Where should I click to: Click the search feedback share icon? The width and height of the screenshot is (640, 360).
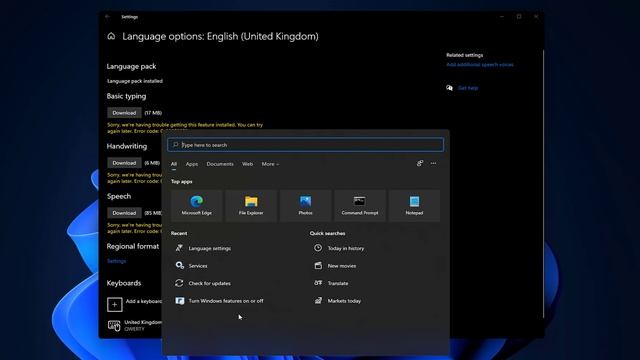click(x=420, y=163)
